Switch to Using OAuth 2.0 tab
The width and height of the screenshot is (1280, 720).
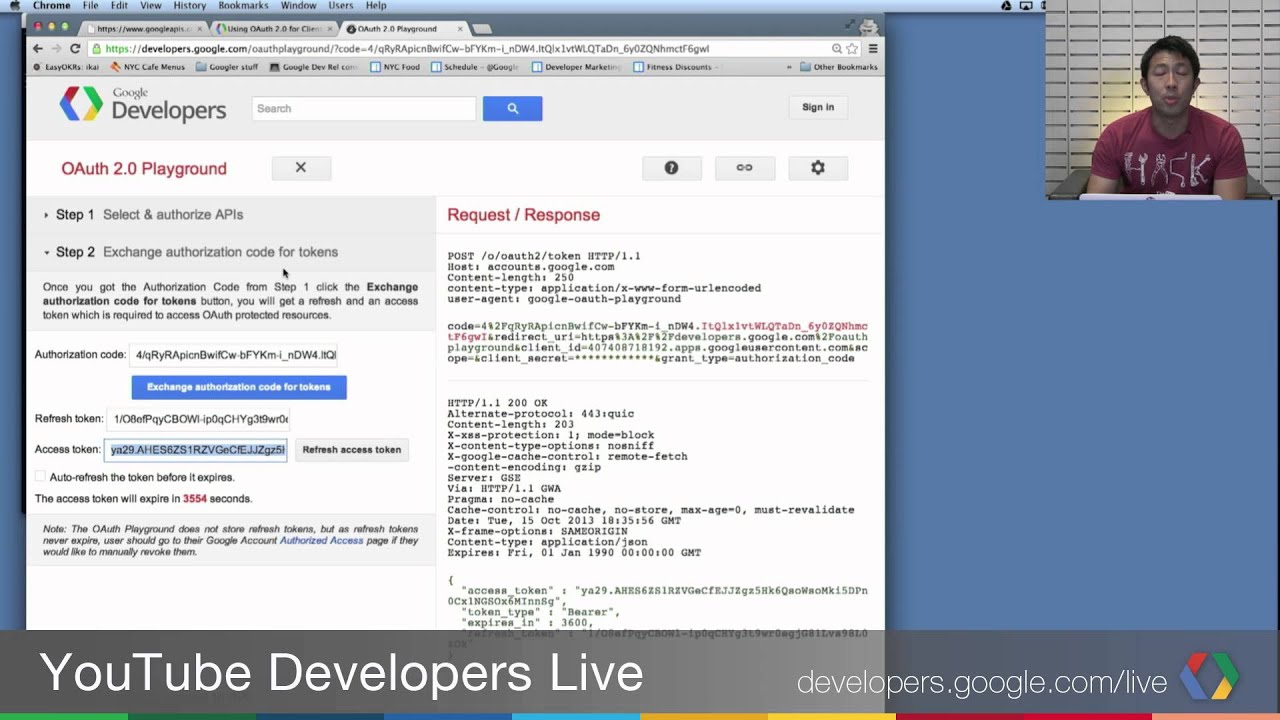click(x=273, y=29)
